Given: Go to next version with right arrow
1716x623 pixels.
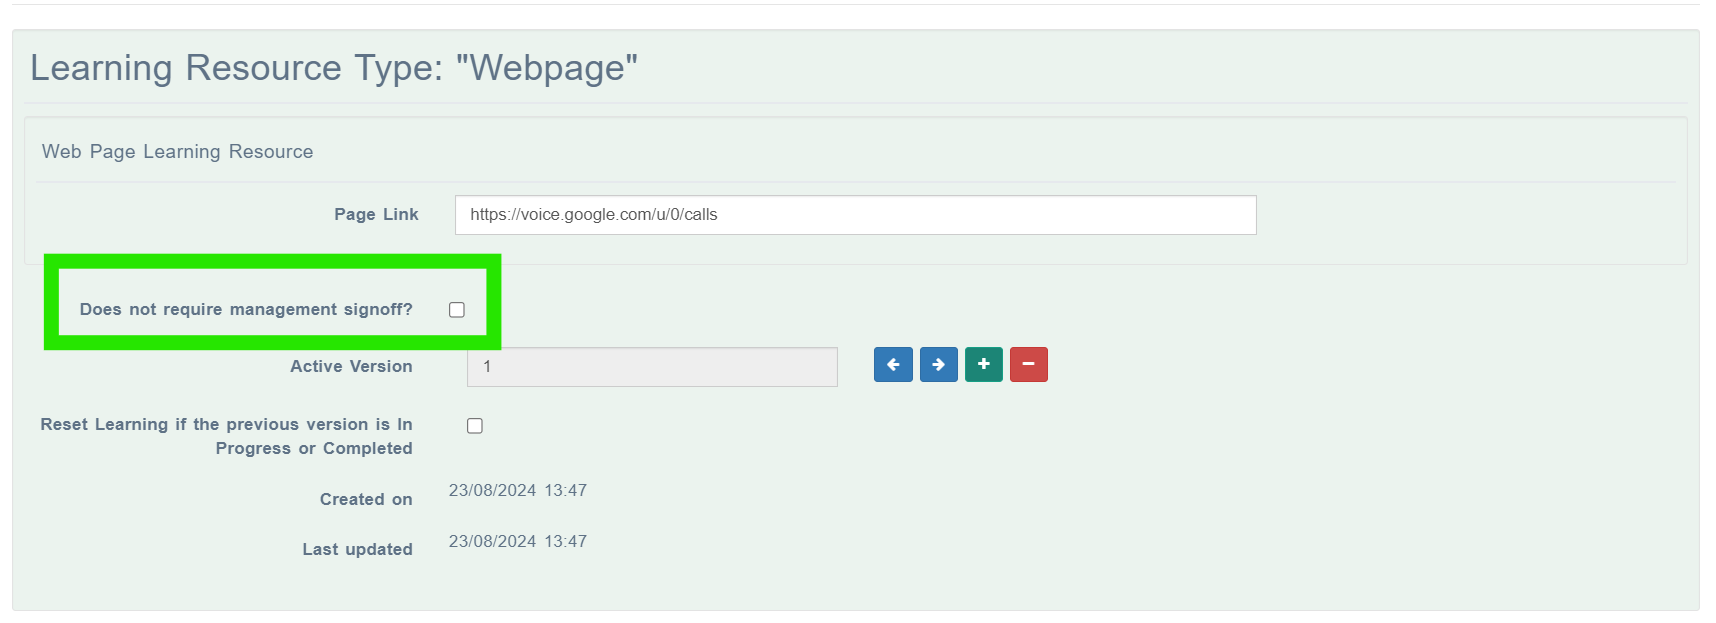Looking at the screenshot, I should click(939, 365).
